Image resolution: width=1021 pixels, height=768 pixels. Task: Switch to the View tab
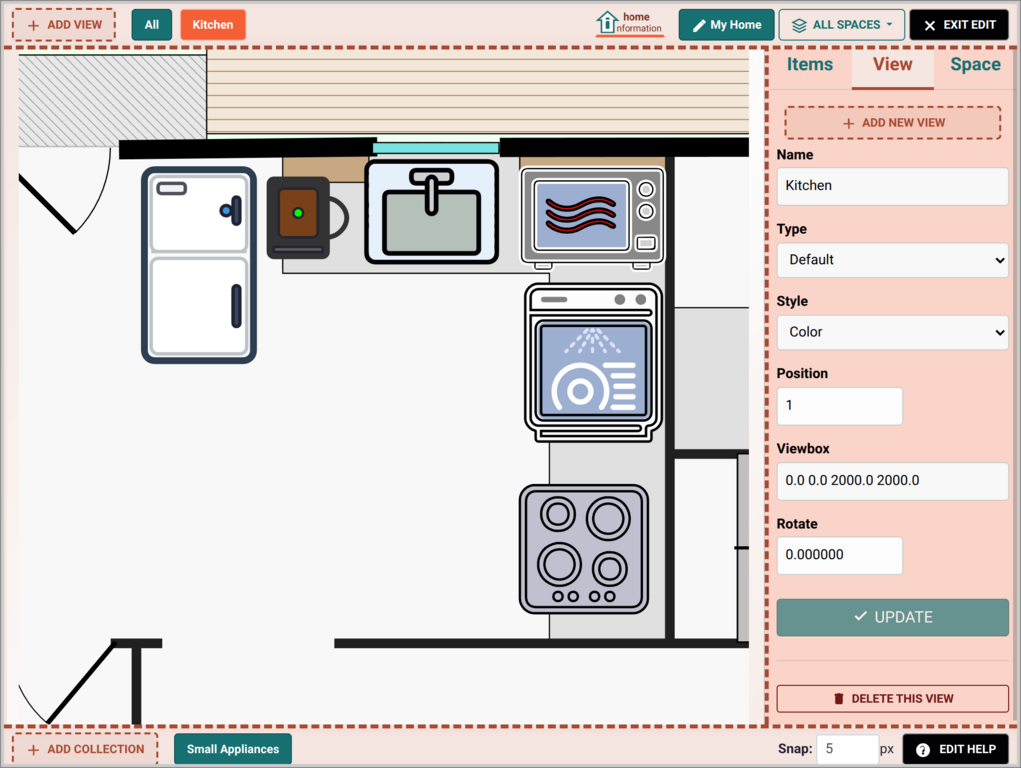(x=892, y=64)
